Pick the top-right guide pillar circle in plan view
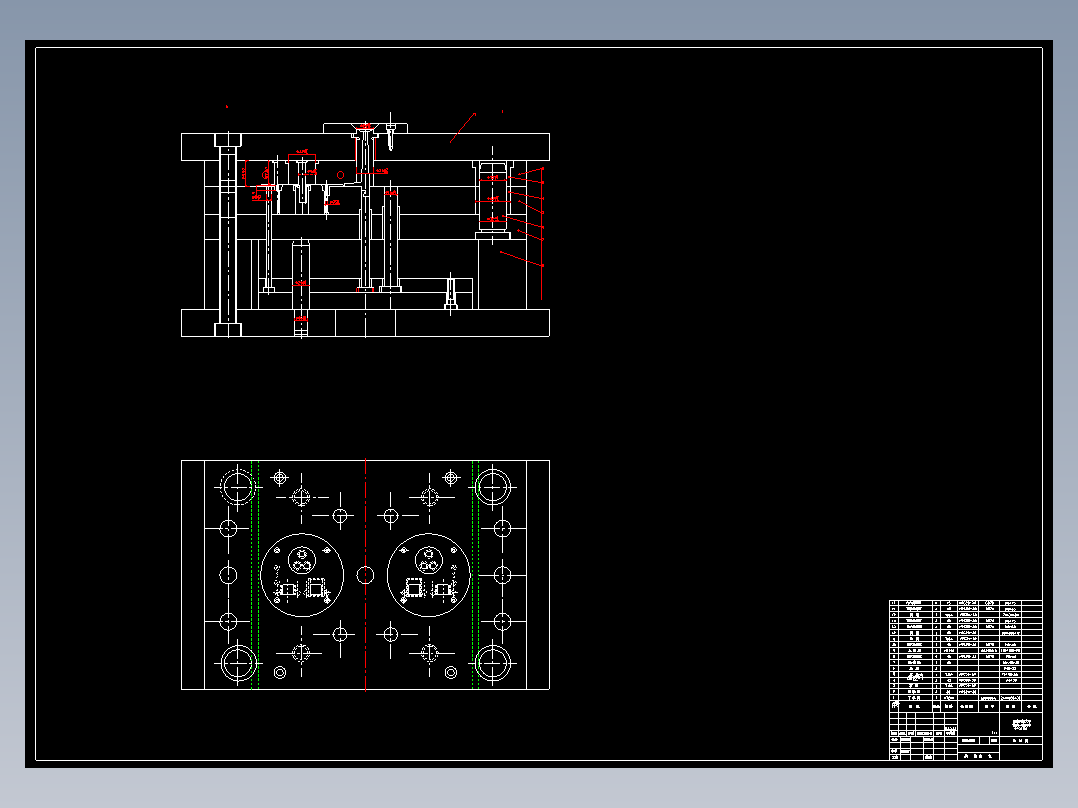1078x808 pixels. coord(493,486)
